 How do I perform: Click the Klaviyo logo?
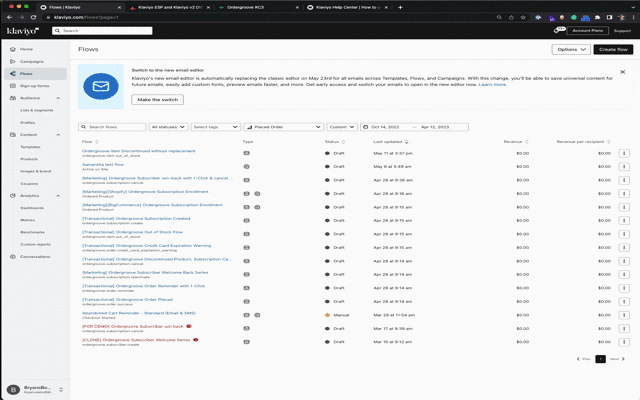23,31
